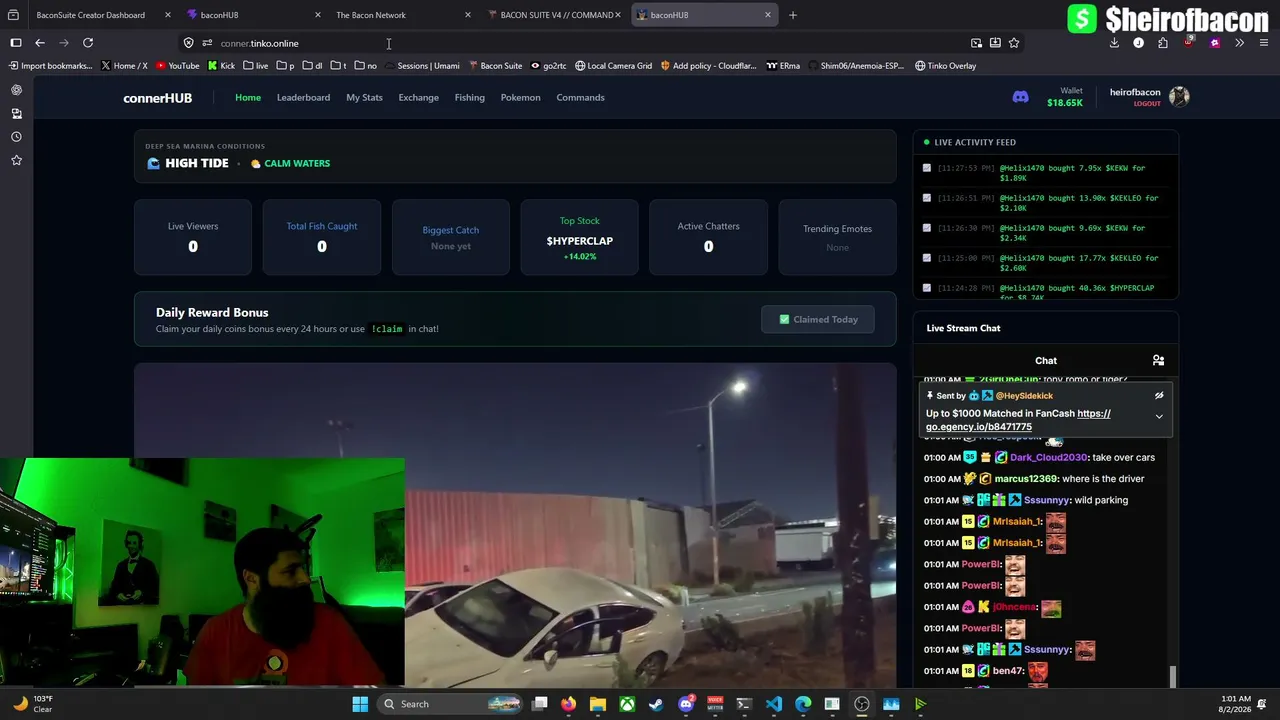1280x720 pixels.
Task: Open the weather widget showing 103°F
Action: click(x=31, y=704)
